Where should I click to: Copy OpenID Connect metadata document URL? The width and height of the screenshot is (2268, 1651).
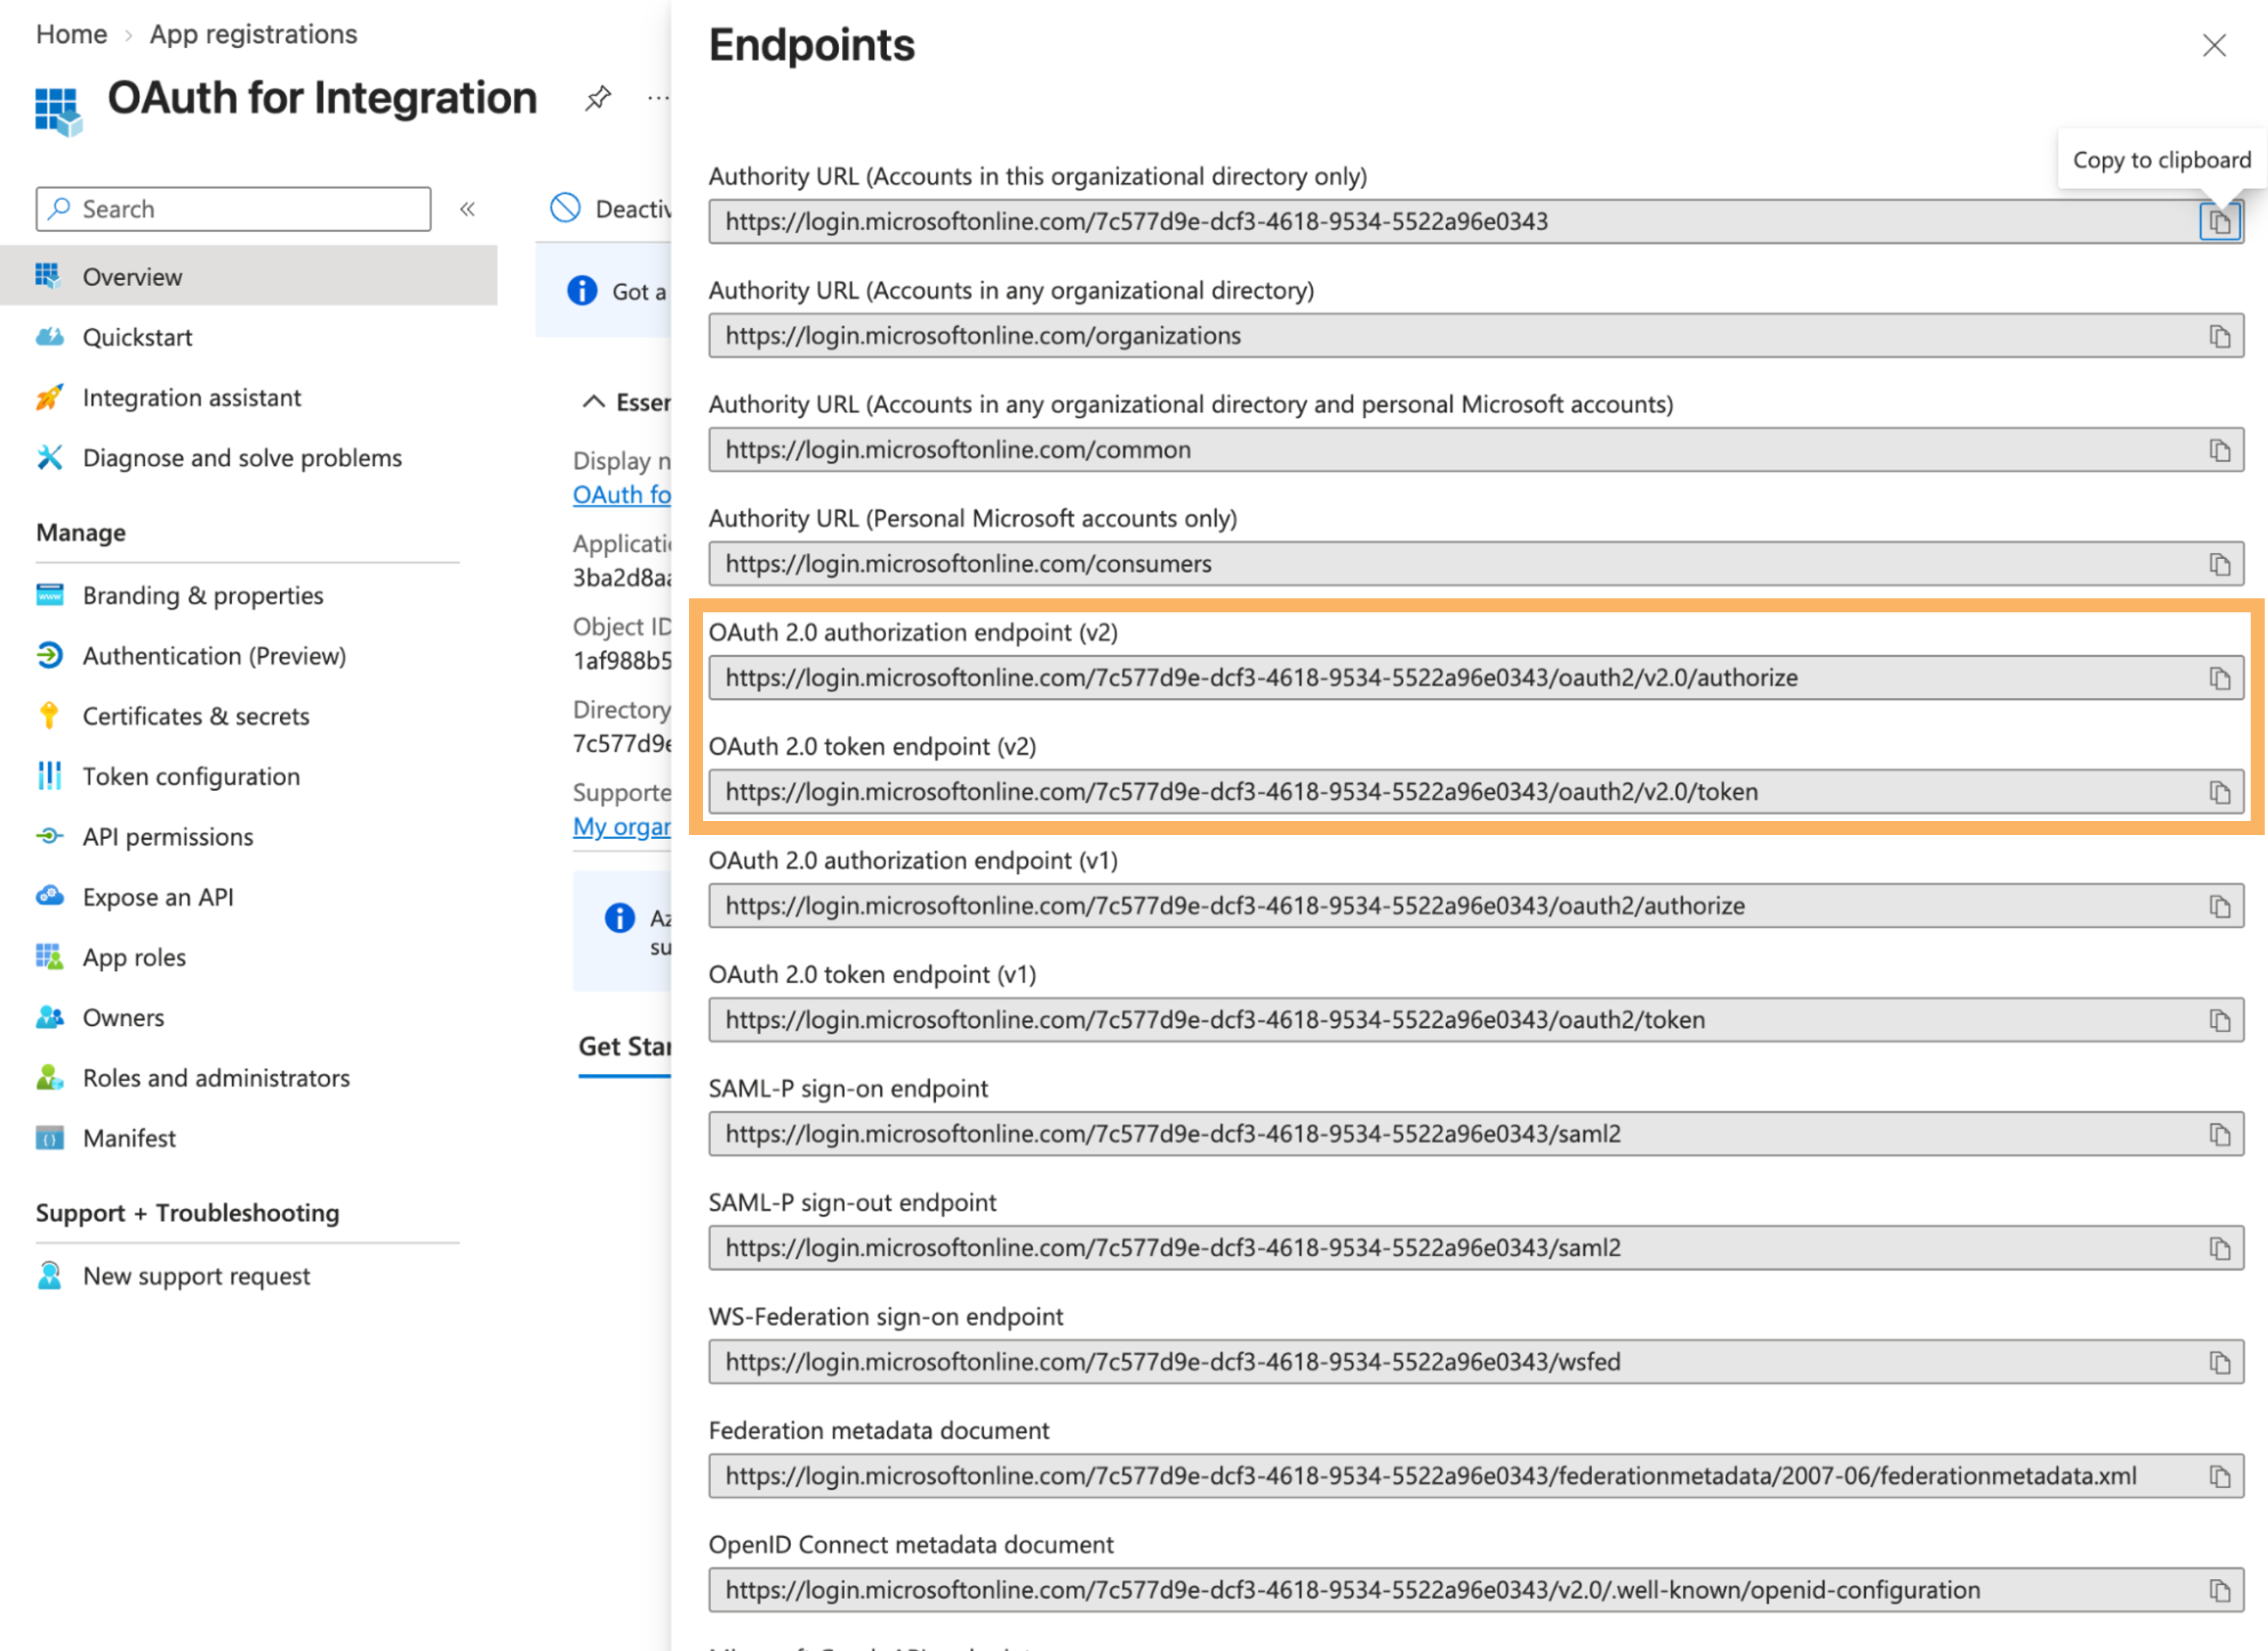[x=2219, y=1590]
